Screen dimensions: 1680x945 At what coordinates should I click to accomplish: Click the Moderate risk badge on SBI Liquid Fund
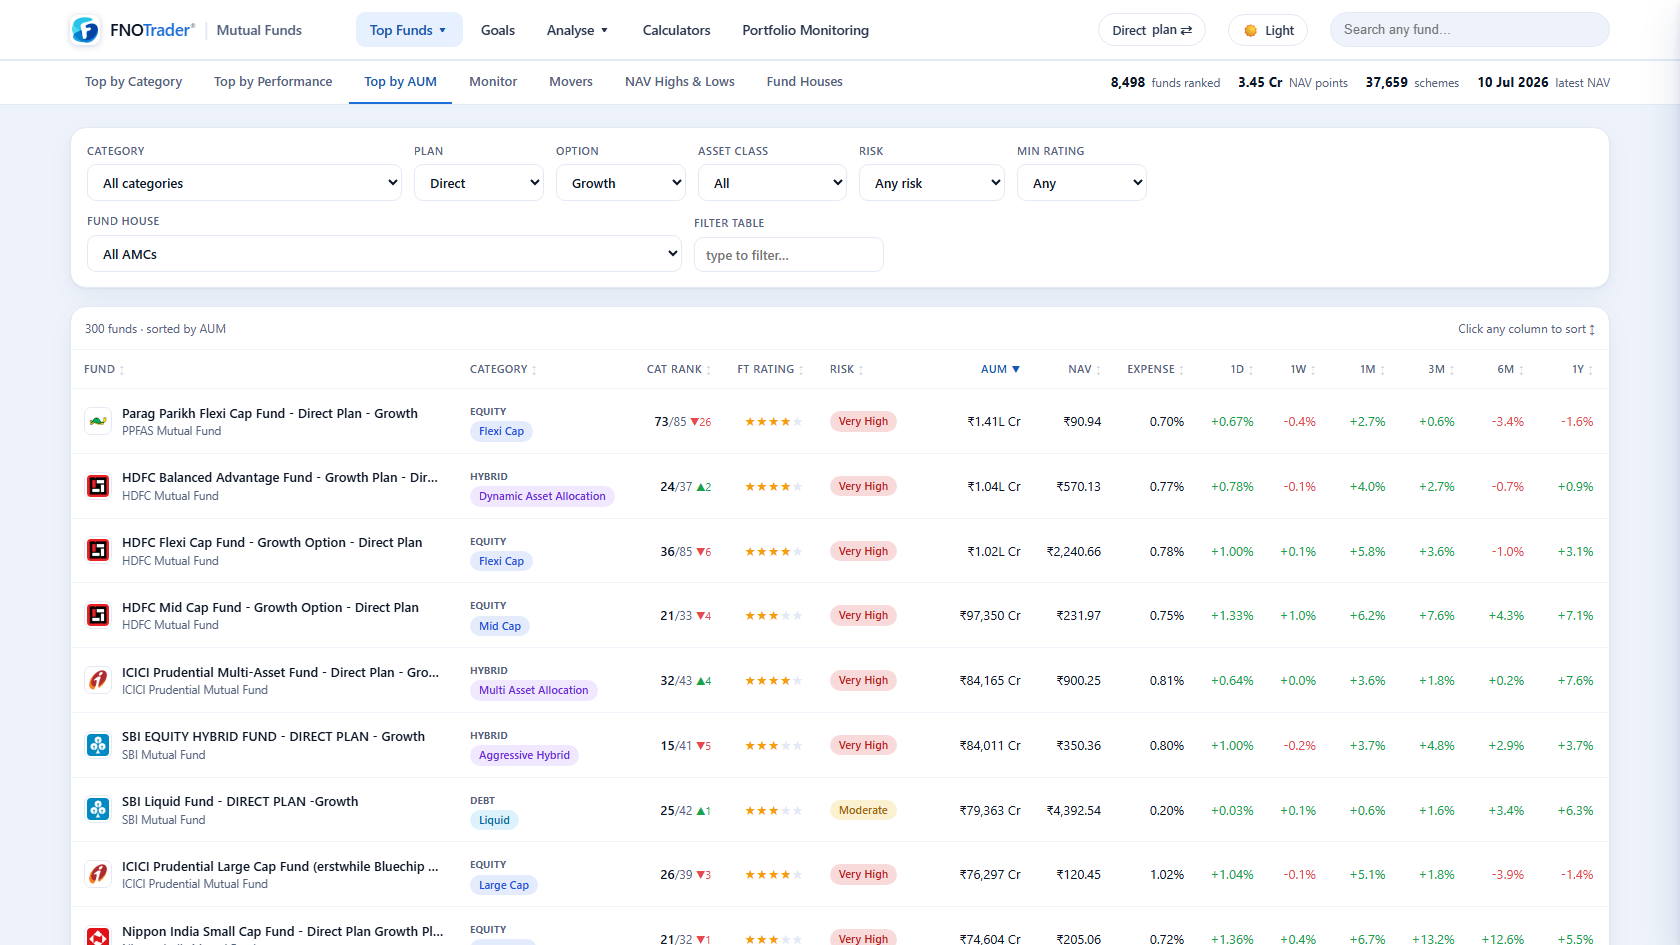click(863, 810)
